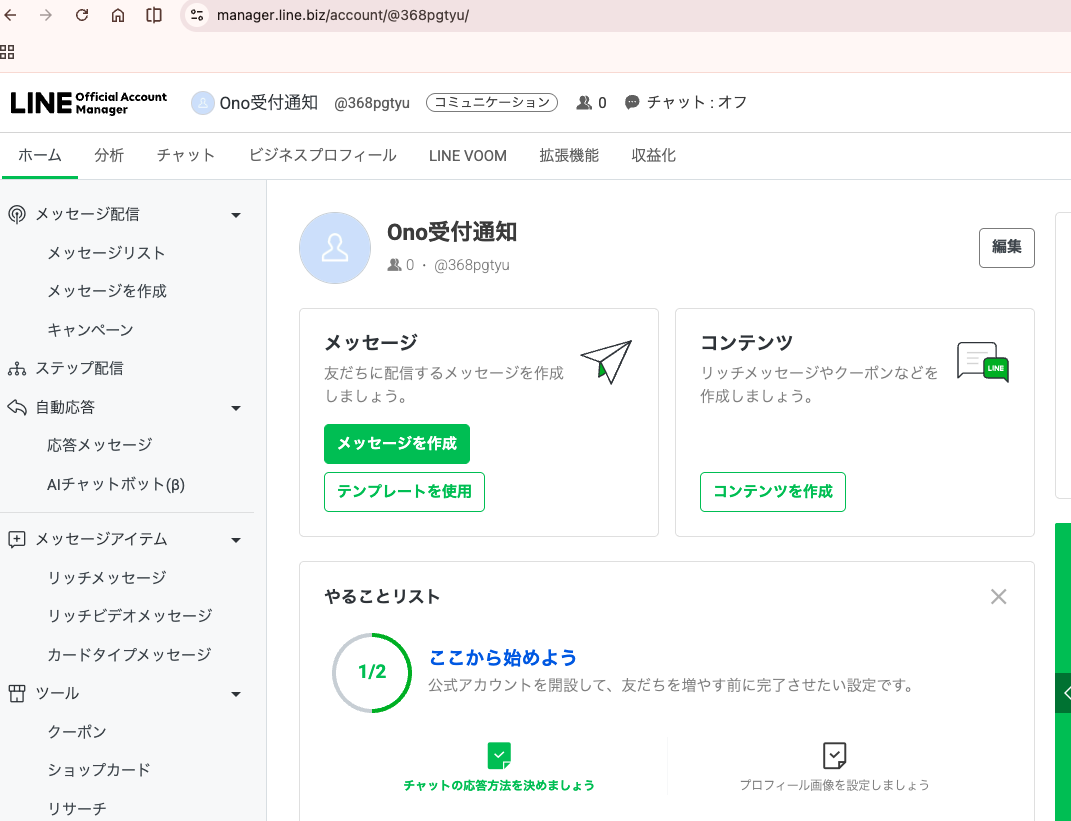Click the LINE Official Account Manager logo
Image resolution: width=1071 pixels, height=821 pixels.
point(89,102)
